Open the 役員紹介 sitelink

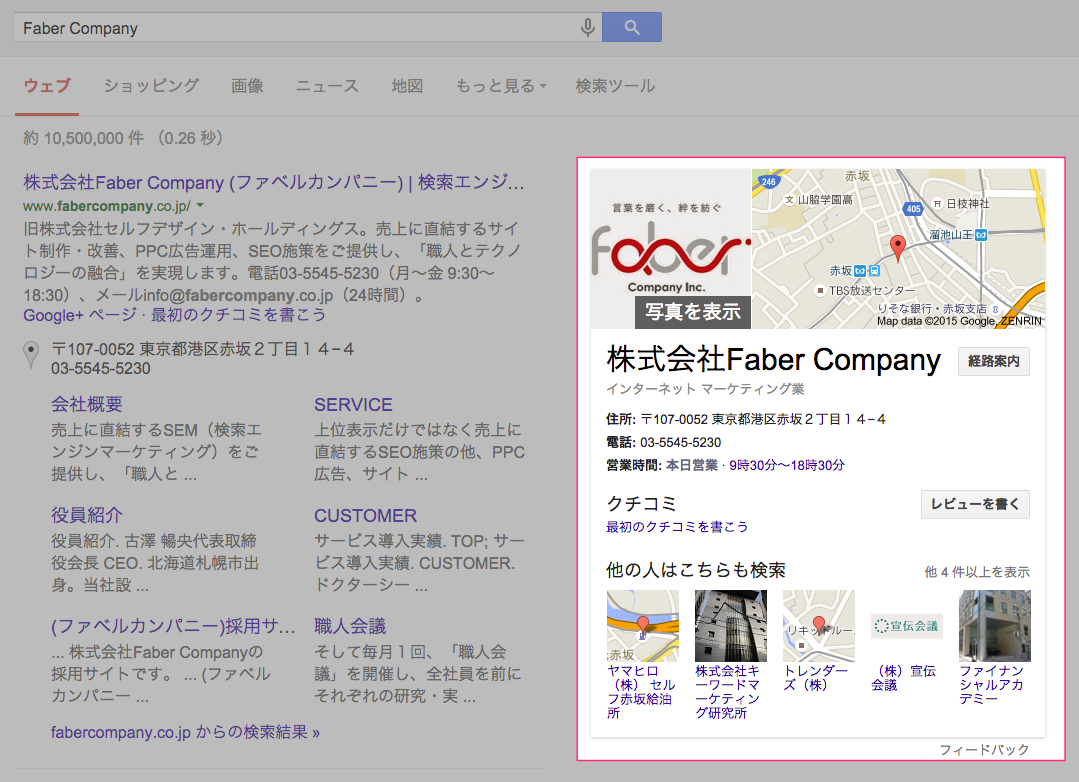coord(87,515)
